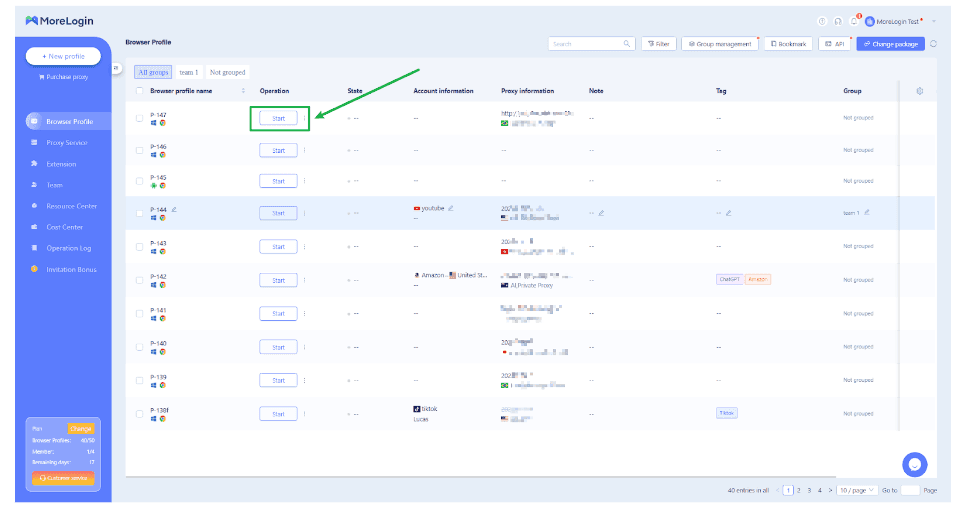
Task: Open the Proxy Service sidebar item
Action: pyautogui.click(x=67, y=143)
